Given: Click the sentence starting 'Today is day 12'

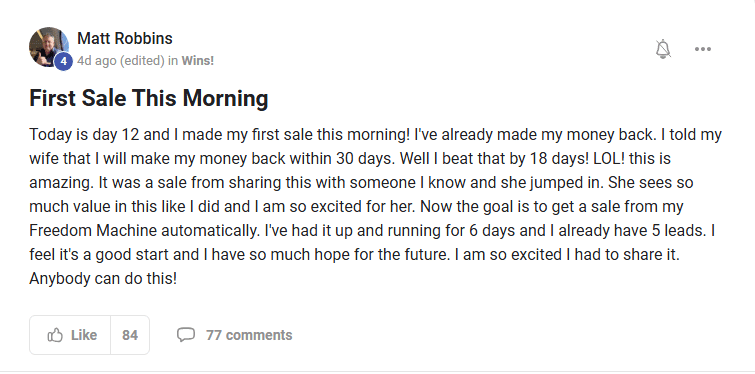Looking at the screenshot, I should [220, 134].
